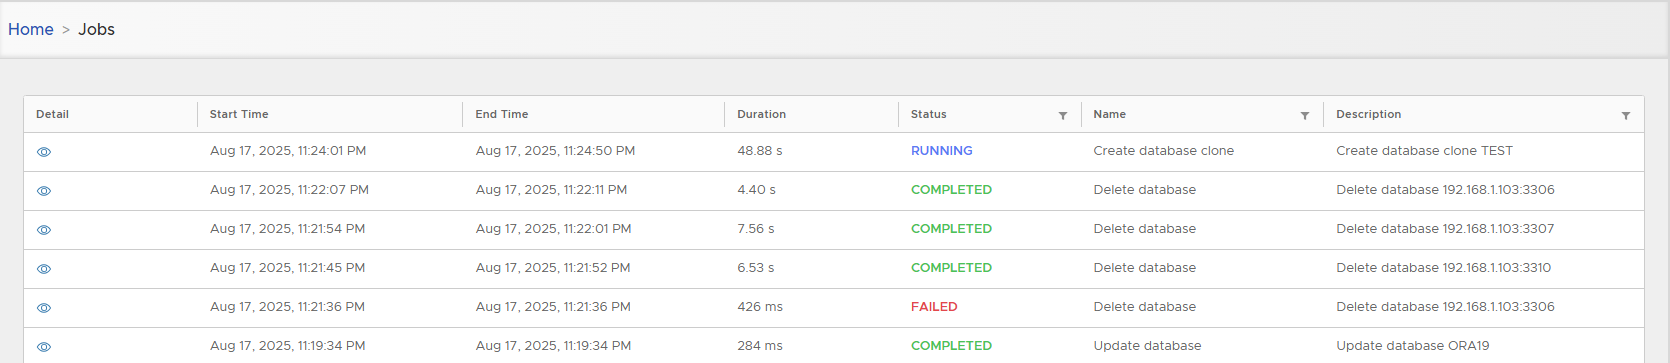Select the RUNNING status text
The image size is (1670, 363).
coord(942,151)
